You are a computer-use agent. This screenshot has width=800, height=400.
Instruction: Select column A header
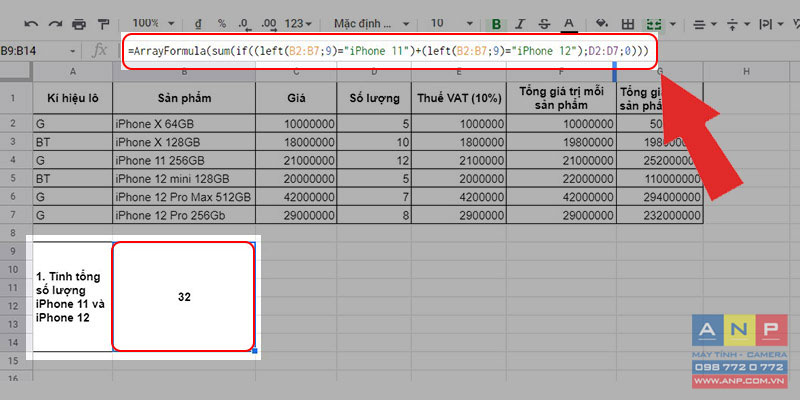tap(72, 72)
